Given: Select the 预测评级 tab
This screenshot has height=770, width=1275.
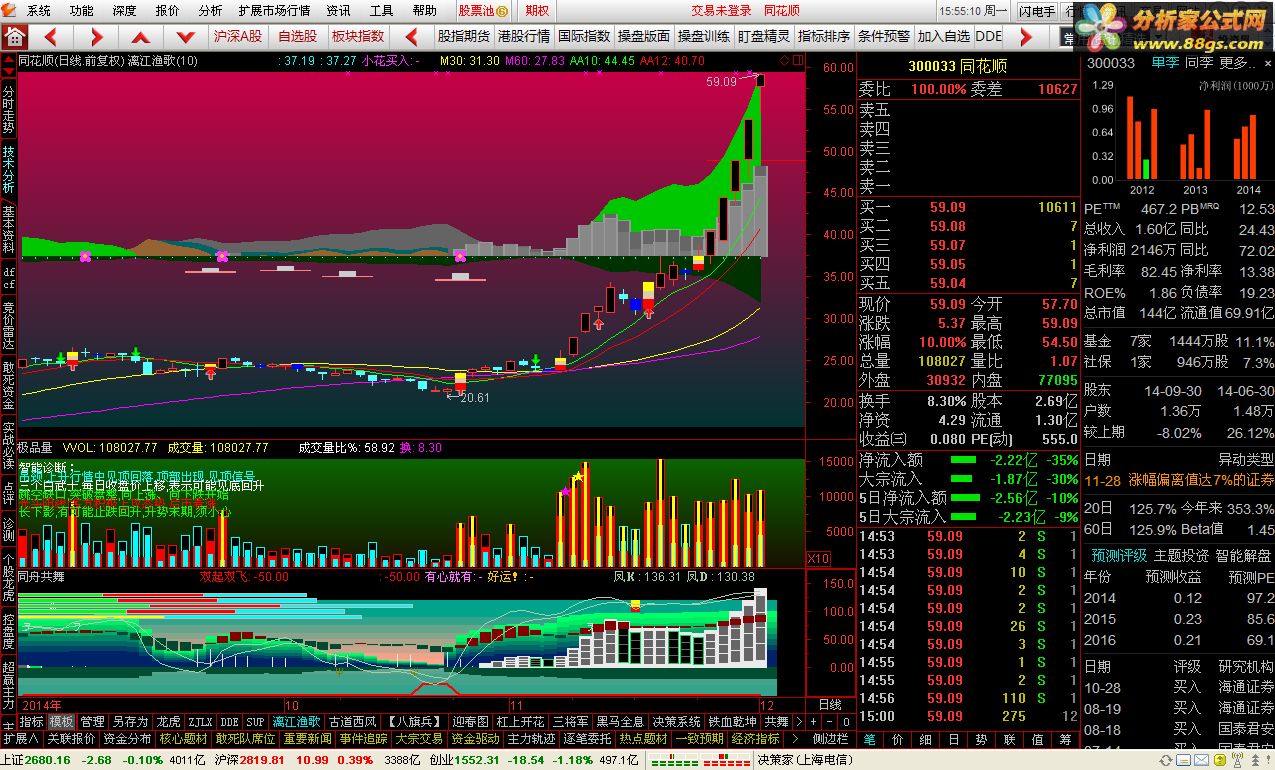Looking at the screenshot, I should coord(1119,556).
